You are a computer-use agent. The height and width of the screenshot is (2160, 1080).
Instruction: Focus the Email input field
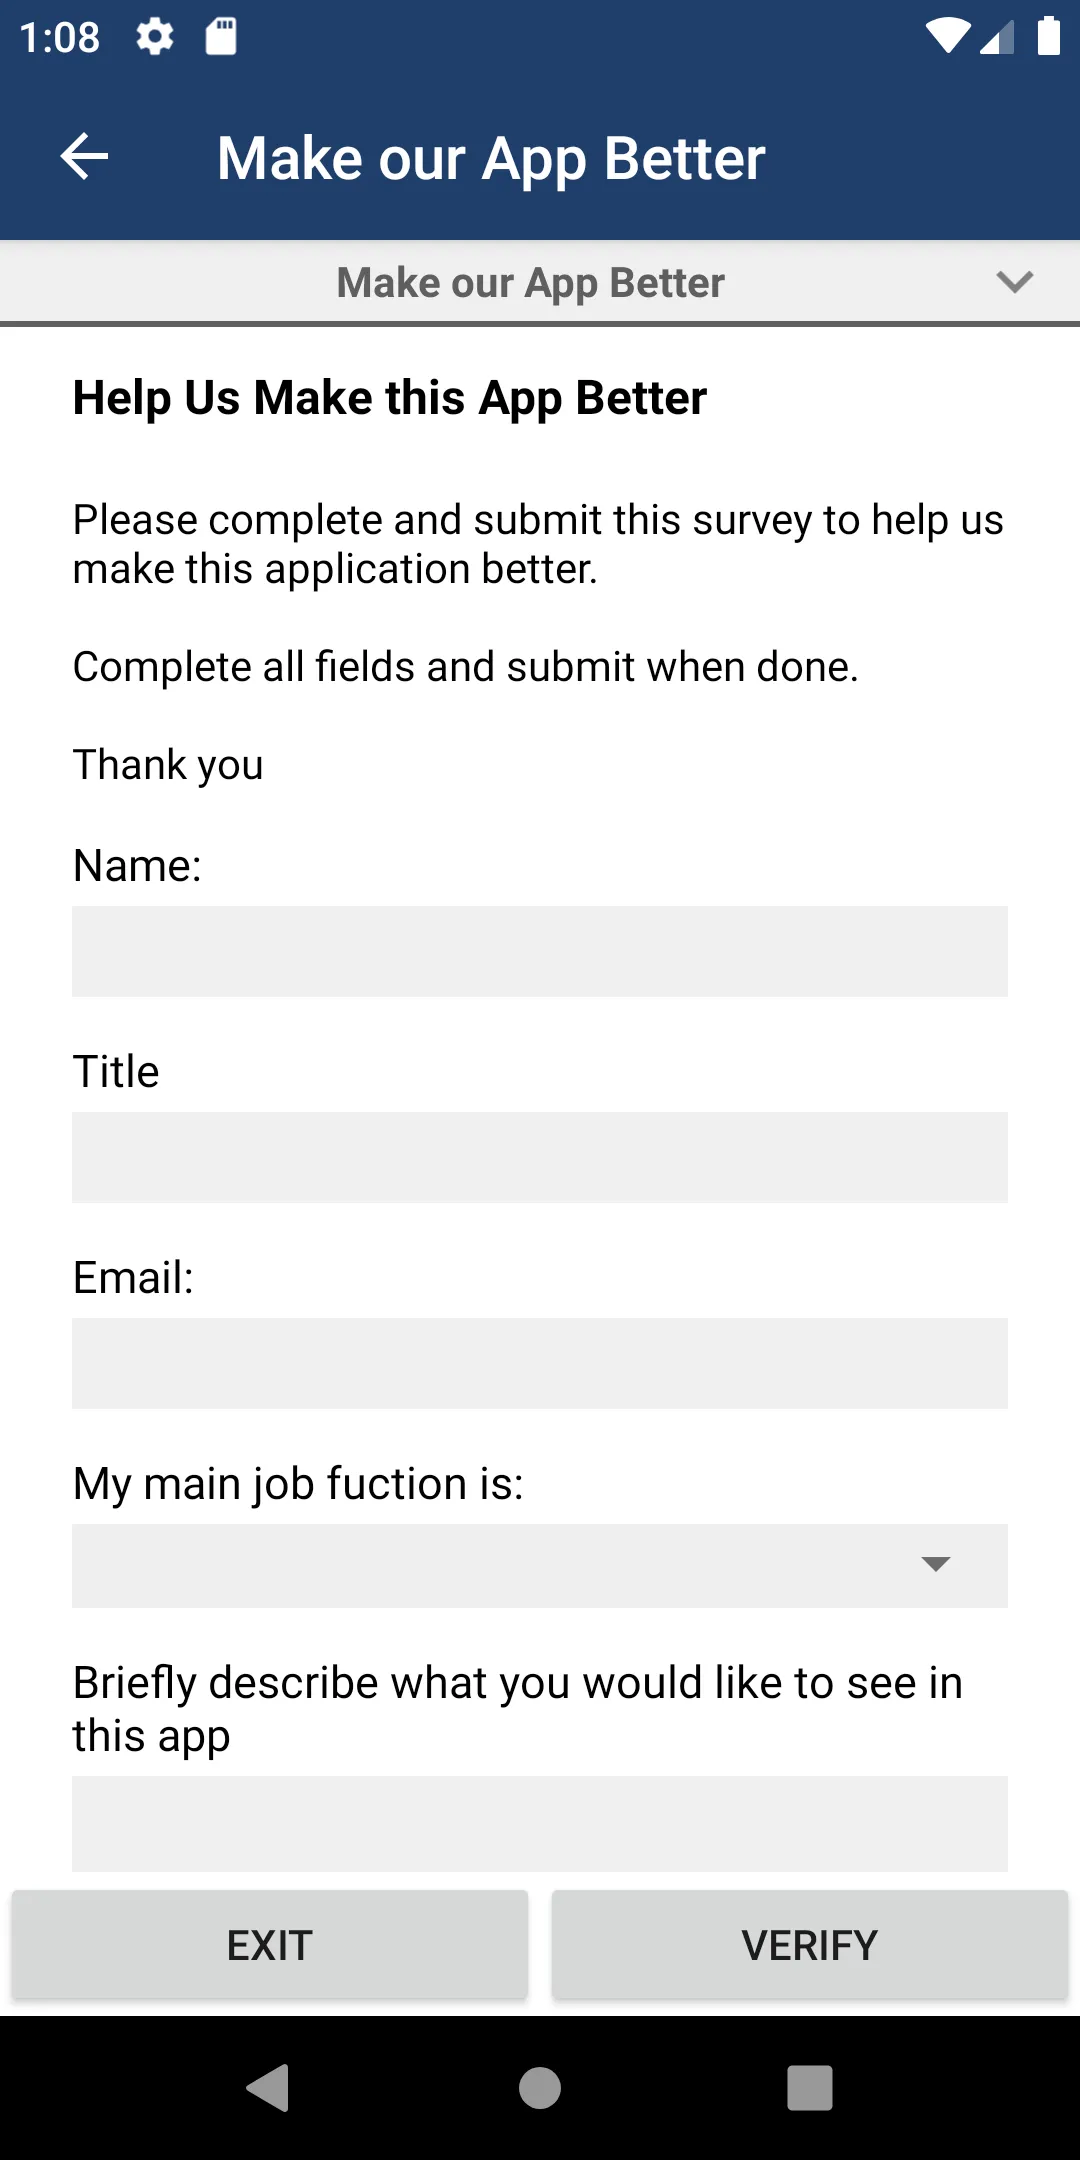(540, 1363)
